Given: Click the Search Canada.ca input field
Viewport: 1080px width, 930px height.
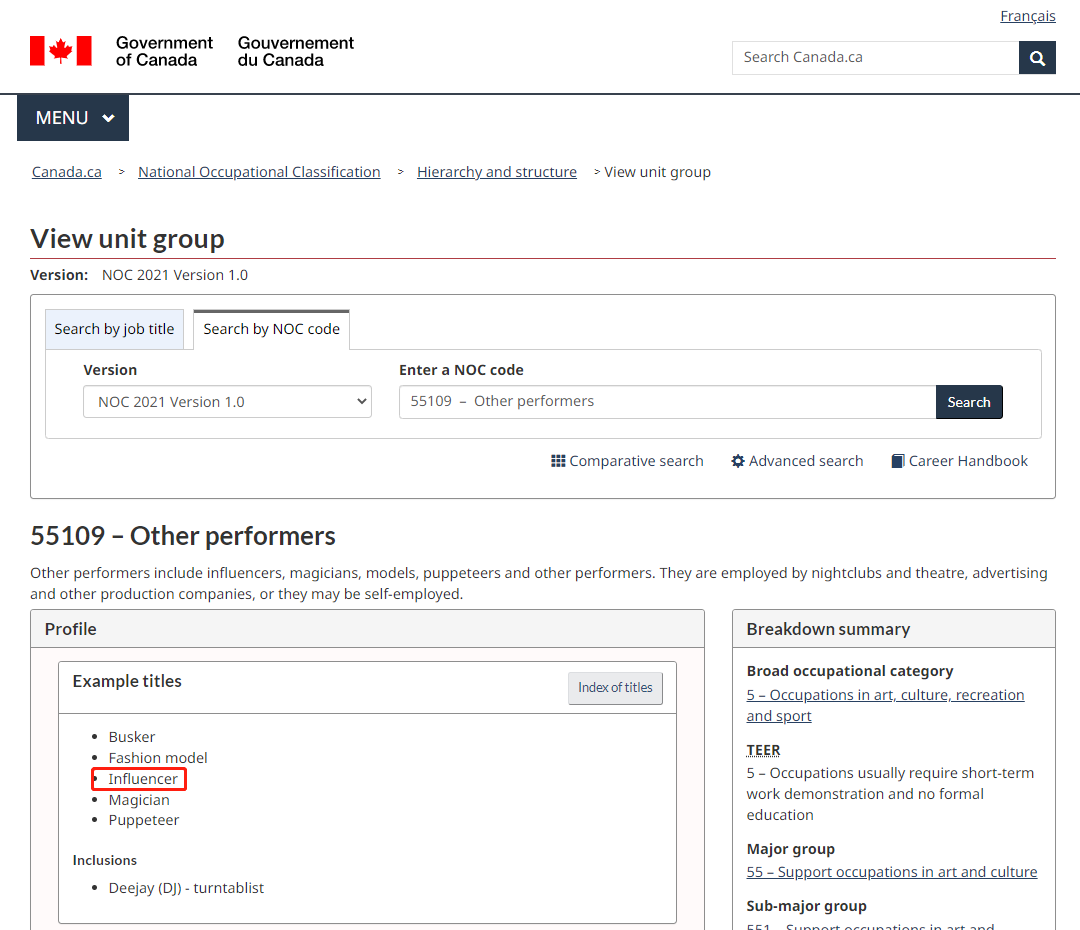Looking at the screenshot, I should 875,58.
